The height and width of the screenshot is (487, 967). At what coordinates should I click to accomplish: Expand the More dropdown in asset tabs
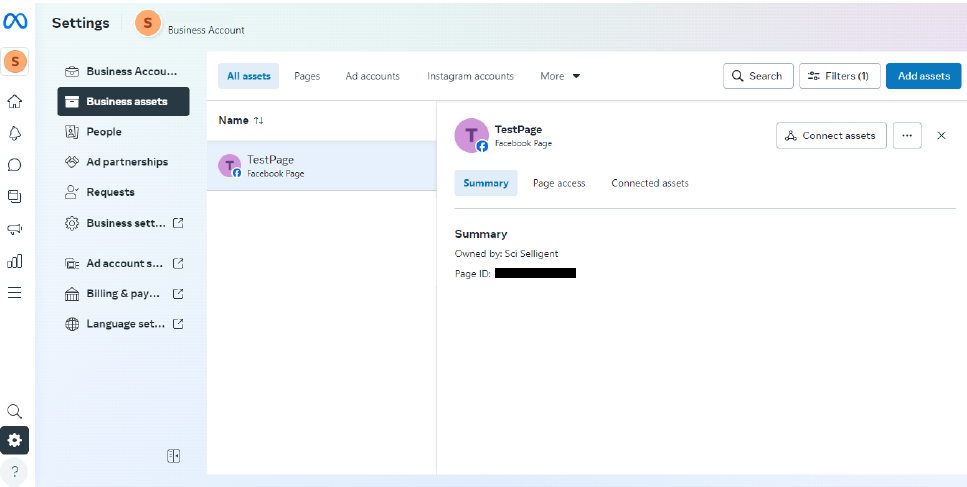pos(560,76)
